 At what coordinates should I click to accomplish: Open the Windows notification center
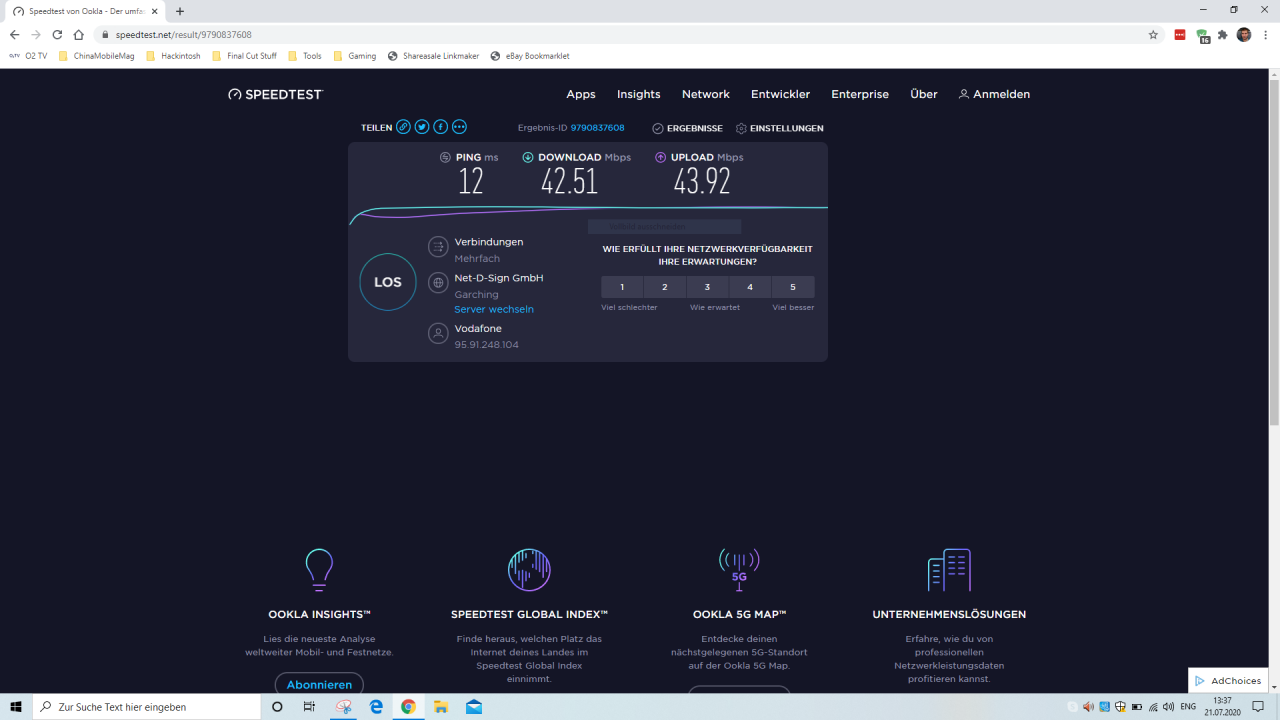coord(1259,706)
